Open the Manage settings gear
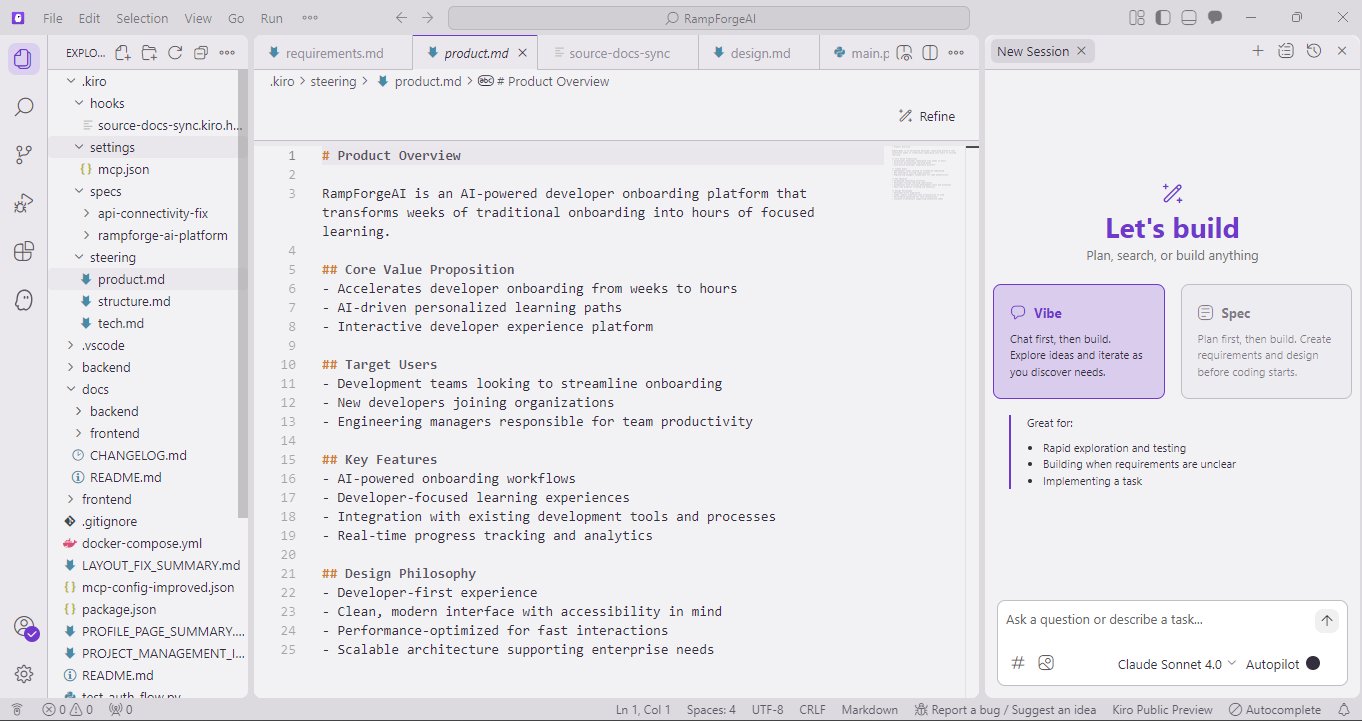This screenshot has width=1362, height=721. [24, 674]
